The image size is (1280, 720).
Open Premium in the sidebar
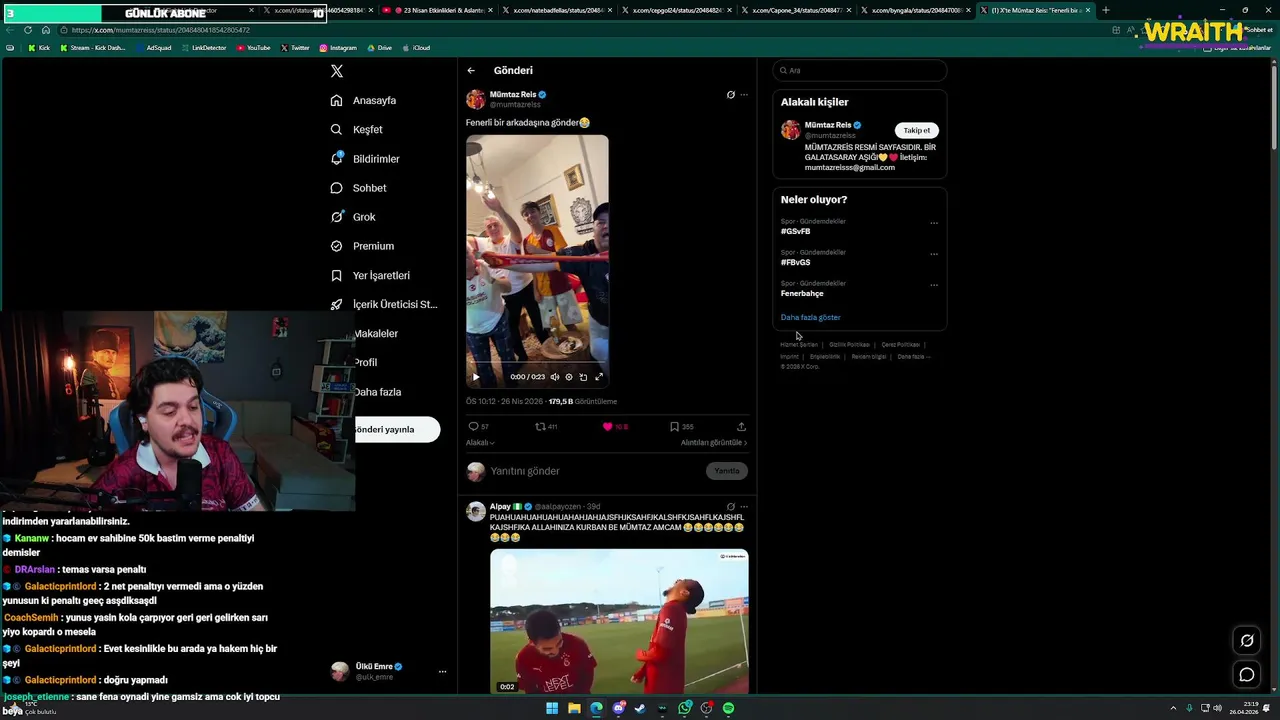pos(361,246)
